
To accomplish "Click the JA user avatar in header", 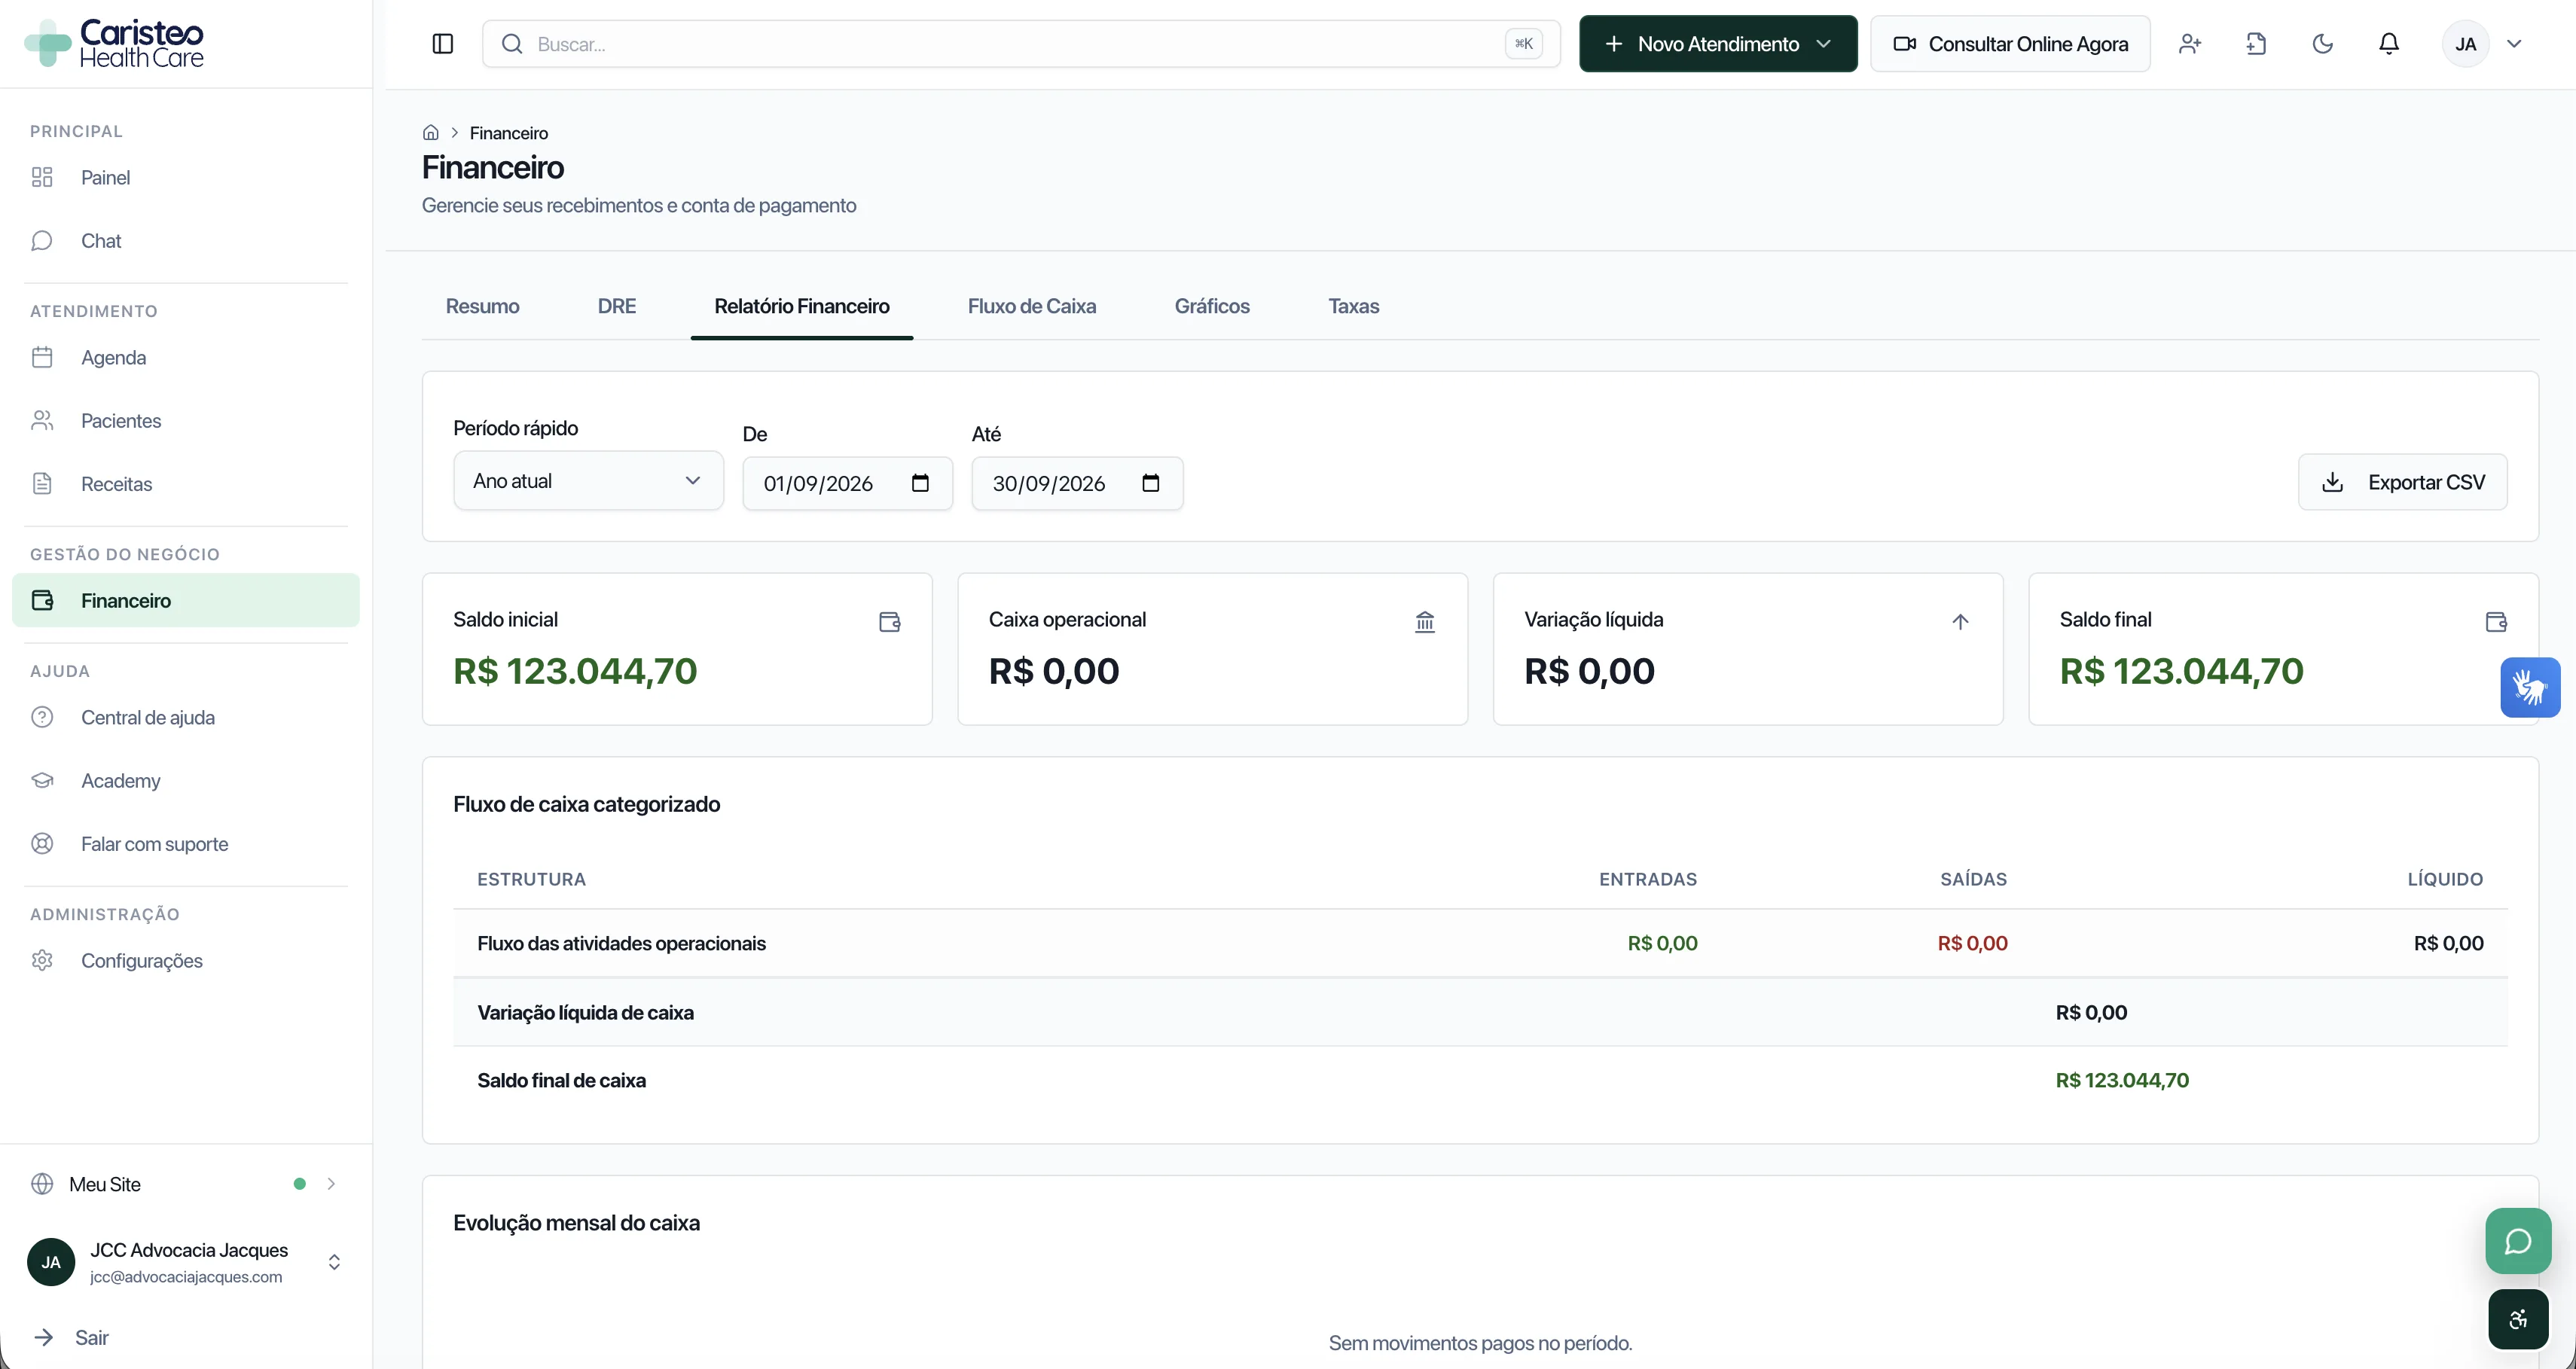I will point(2465,44).
